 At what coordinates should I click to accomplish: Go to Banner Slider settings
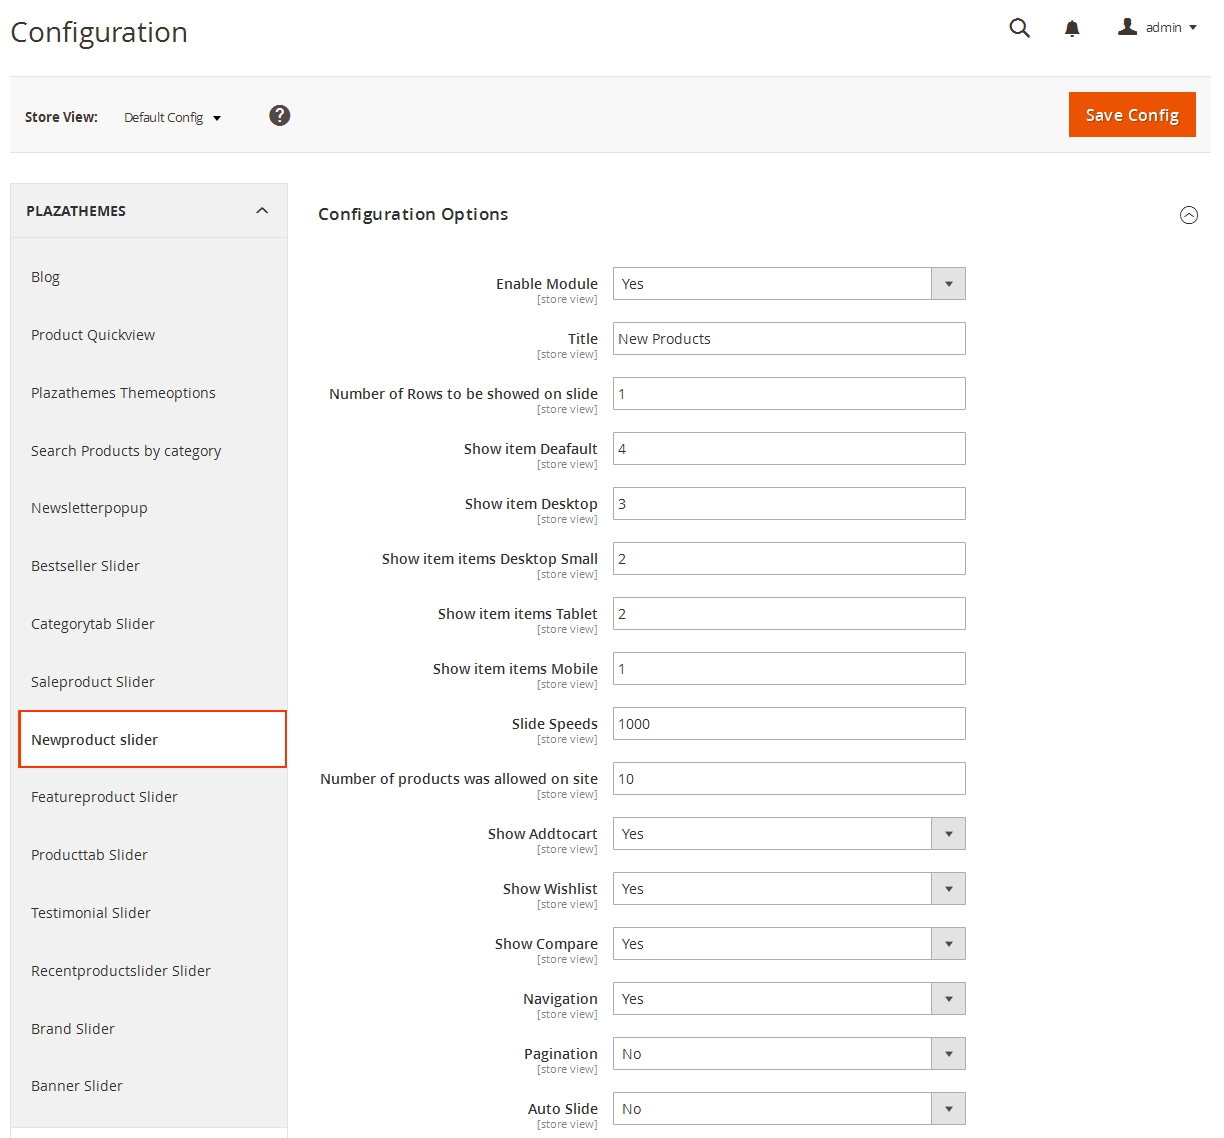pos(77,1086)
